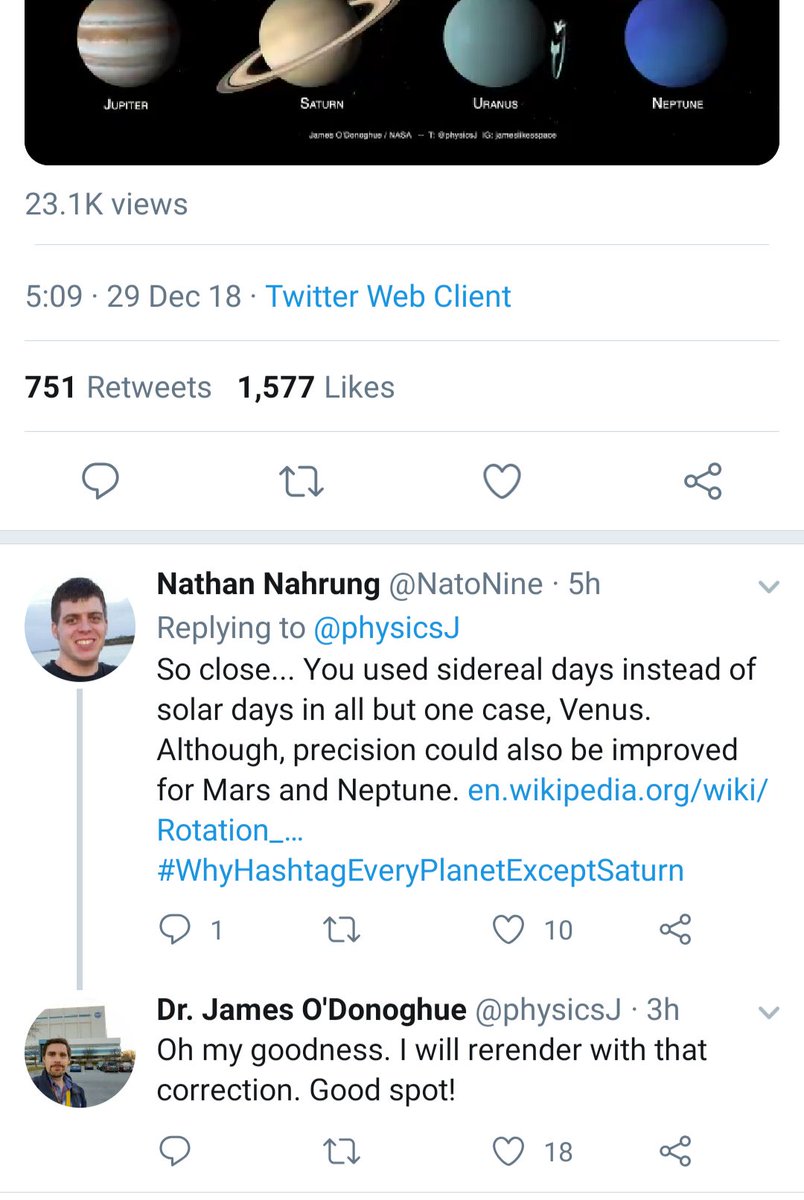Reply to the main tweet
The image size is (804, 1200).
pyautogui.click(x=100, y=481)
